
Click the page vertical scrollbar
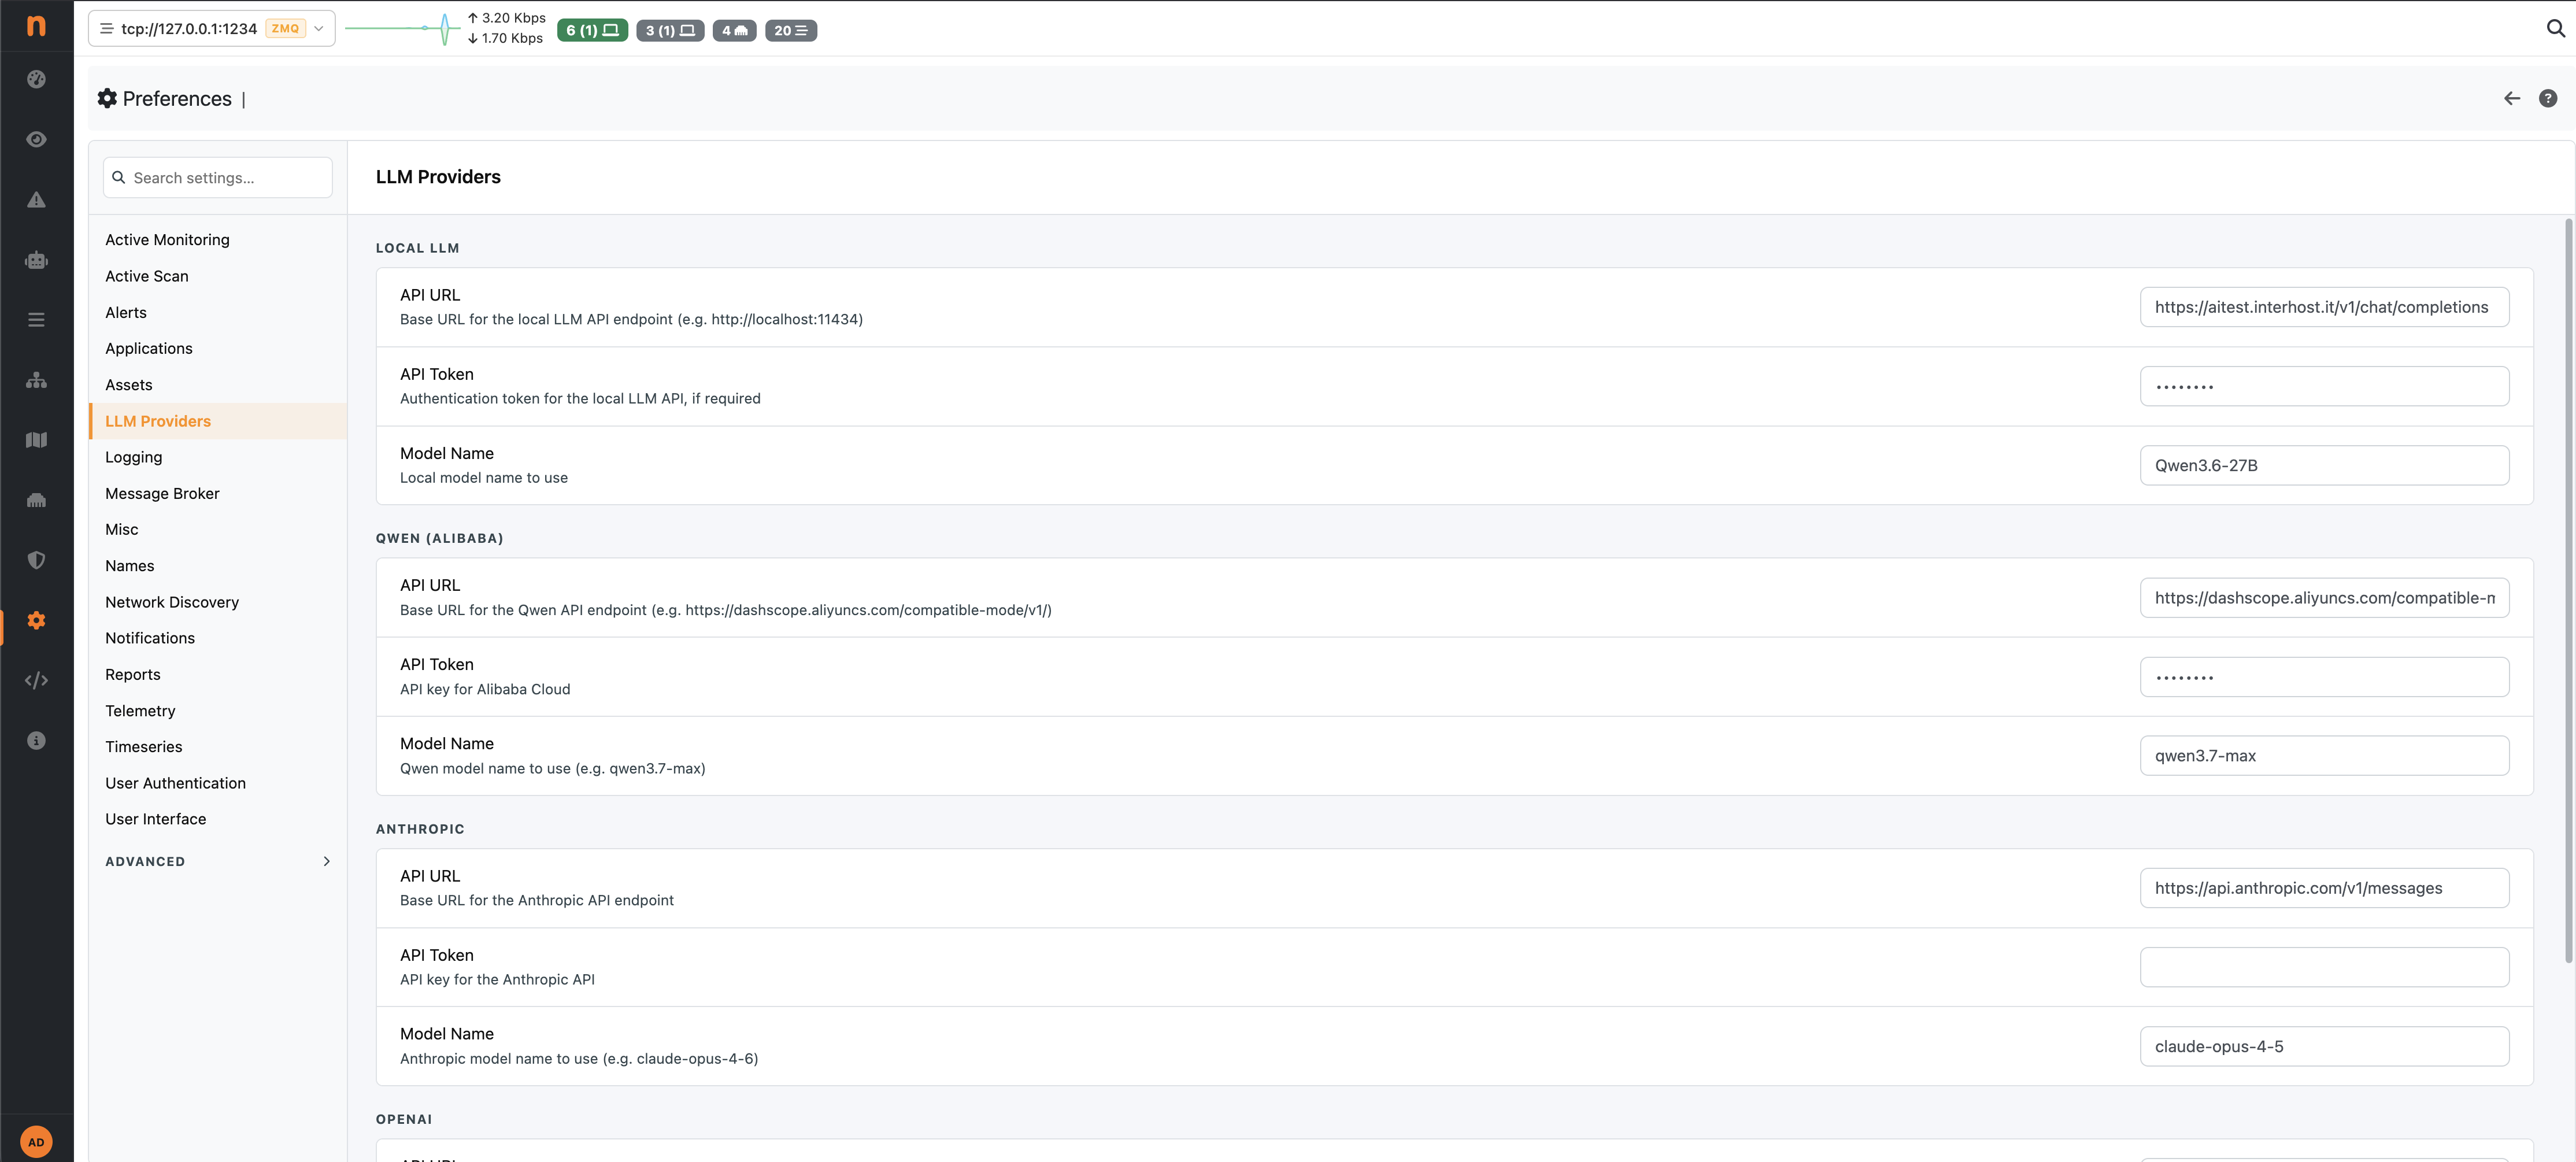tap(2568, 590)
